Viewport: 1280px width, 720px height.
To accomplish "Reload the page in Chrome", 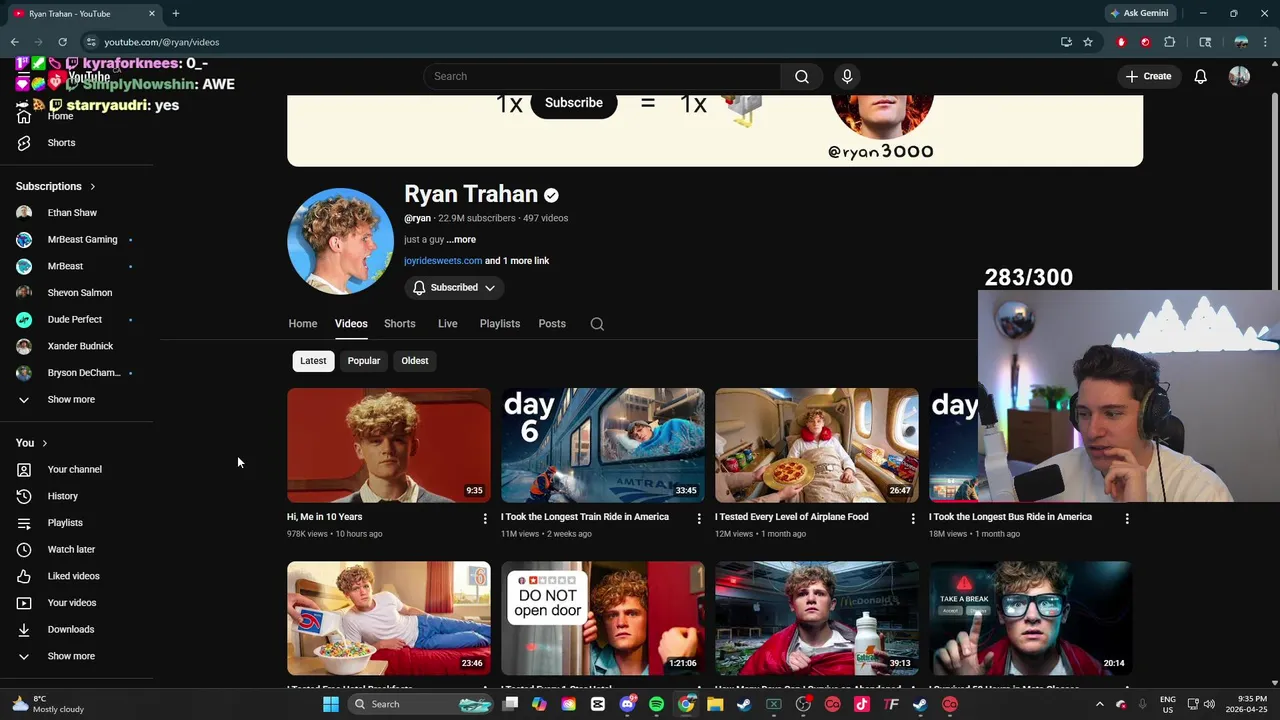I will (x=62, y=42).
